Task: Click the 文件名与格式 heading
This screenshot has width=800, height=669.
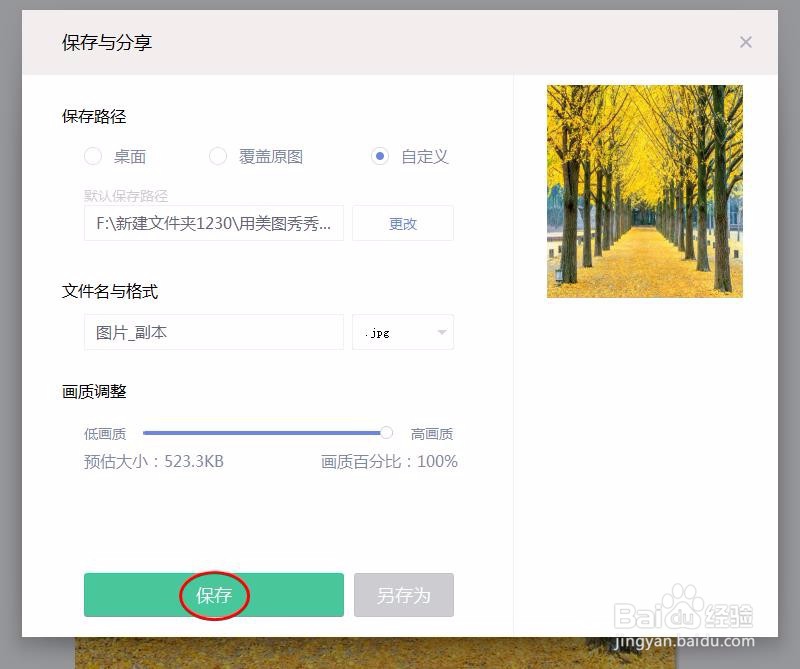Action: click(110, 291)
